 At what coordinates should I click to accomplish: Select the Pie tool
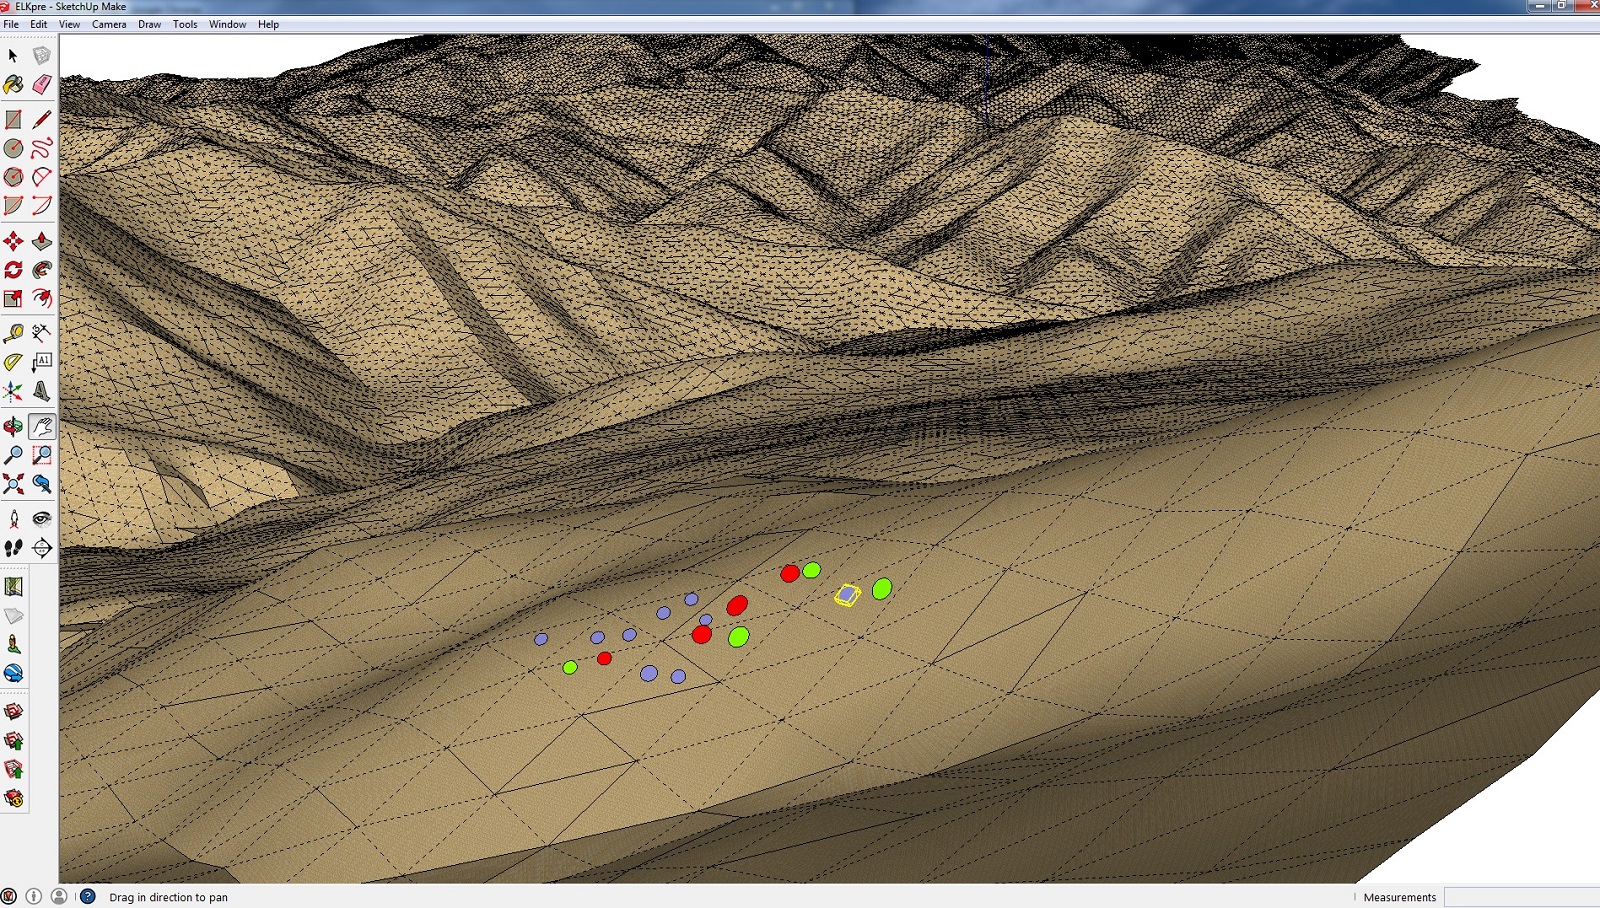pyautogui.click(x=13, y=206)
